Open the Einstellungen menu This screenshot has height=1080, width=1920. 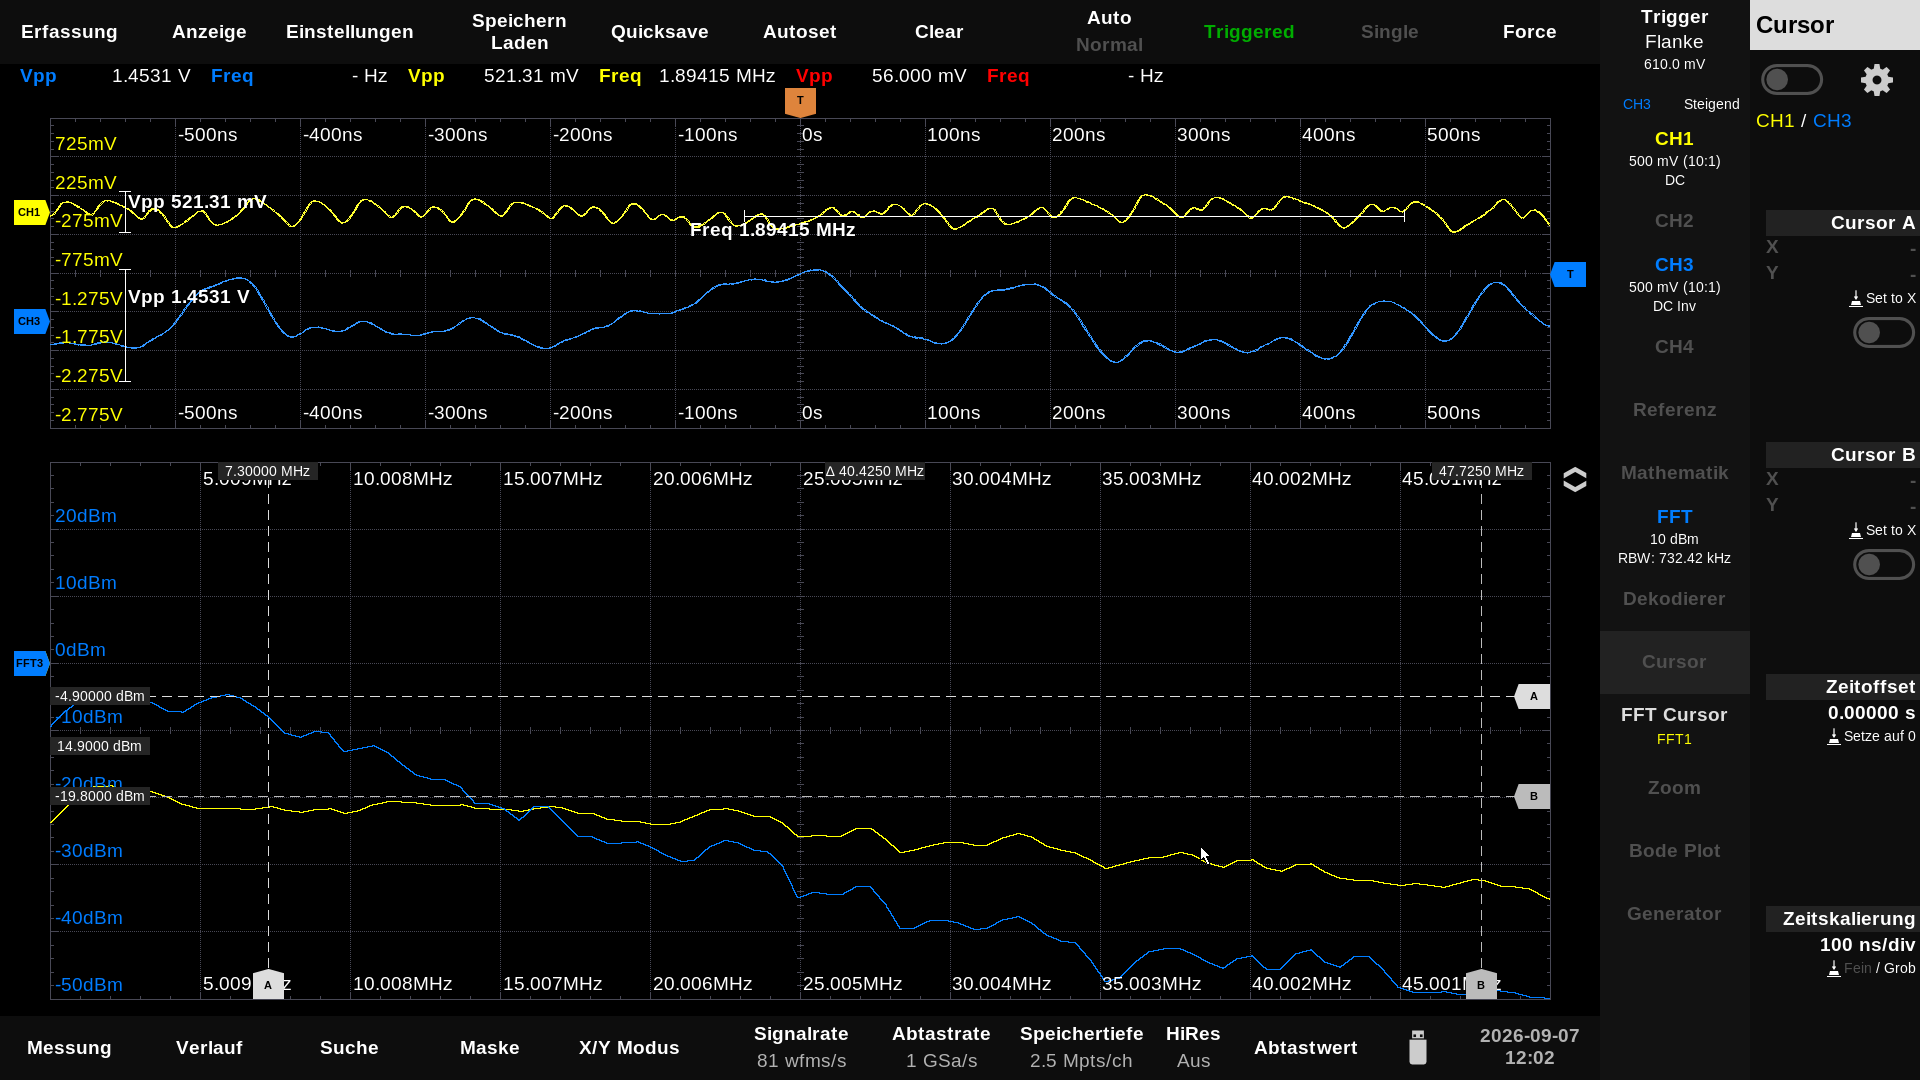point(349,32)
